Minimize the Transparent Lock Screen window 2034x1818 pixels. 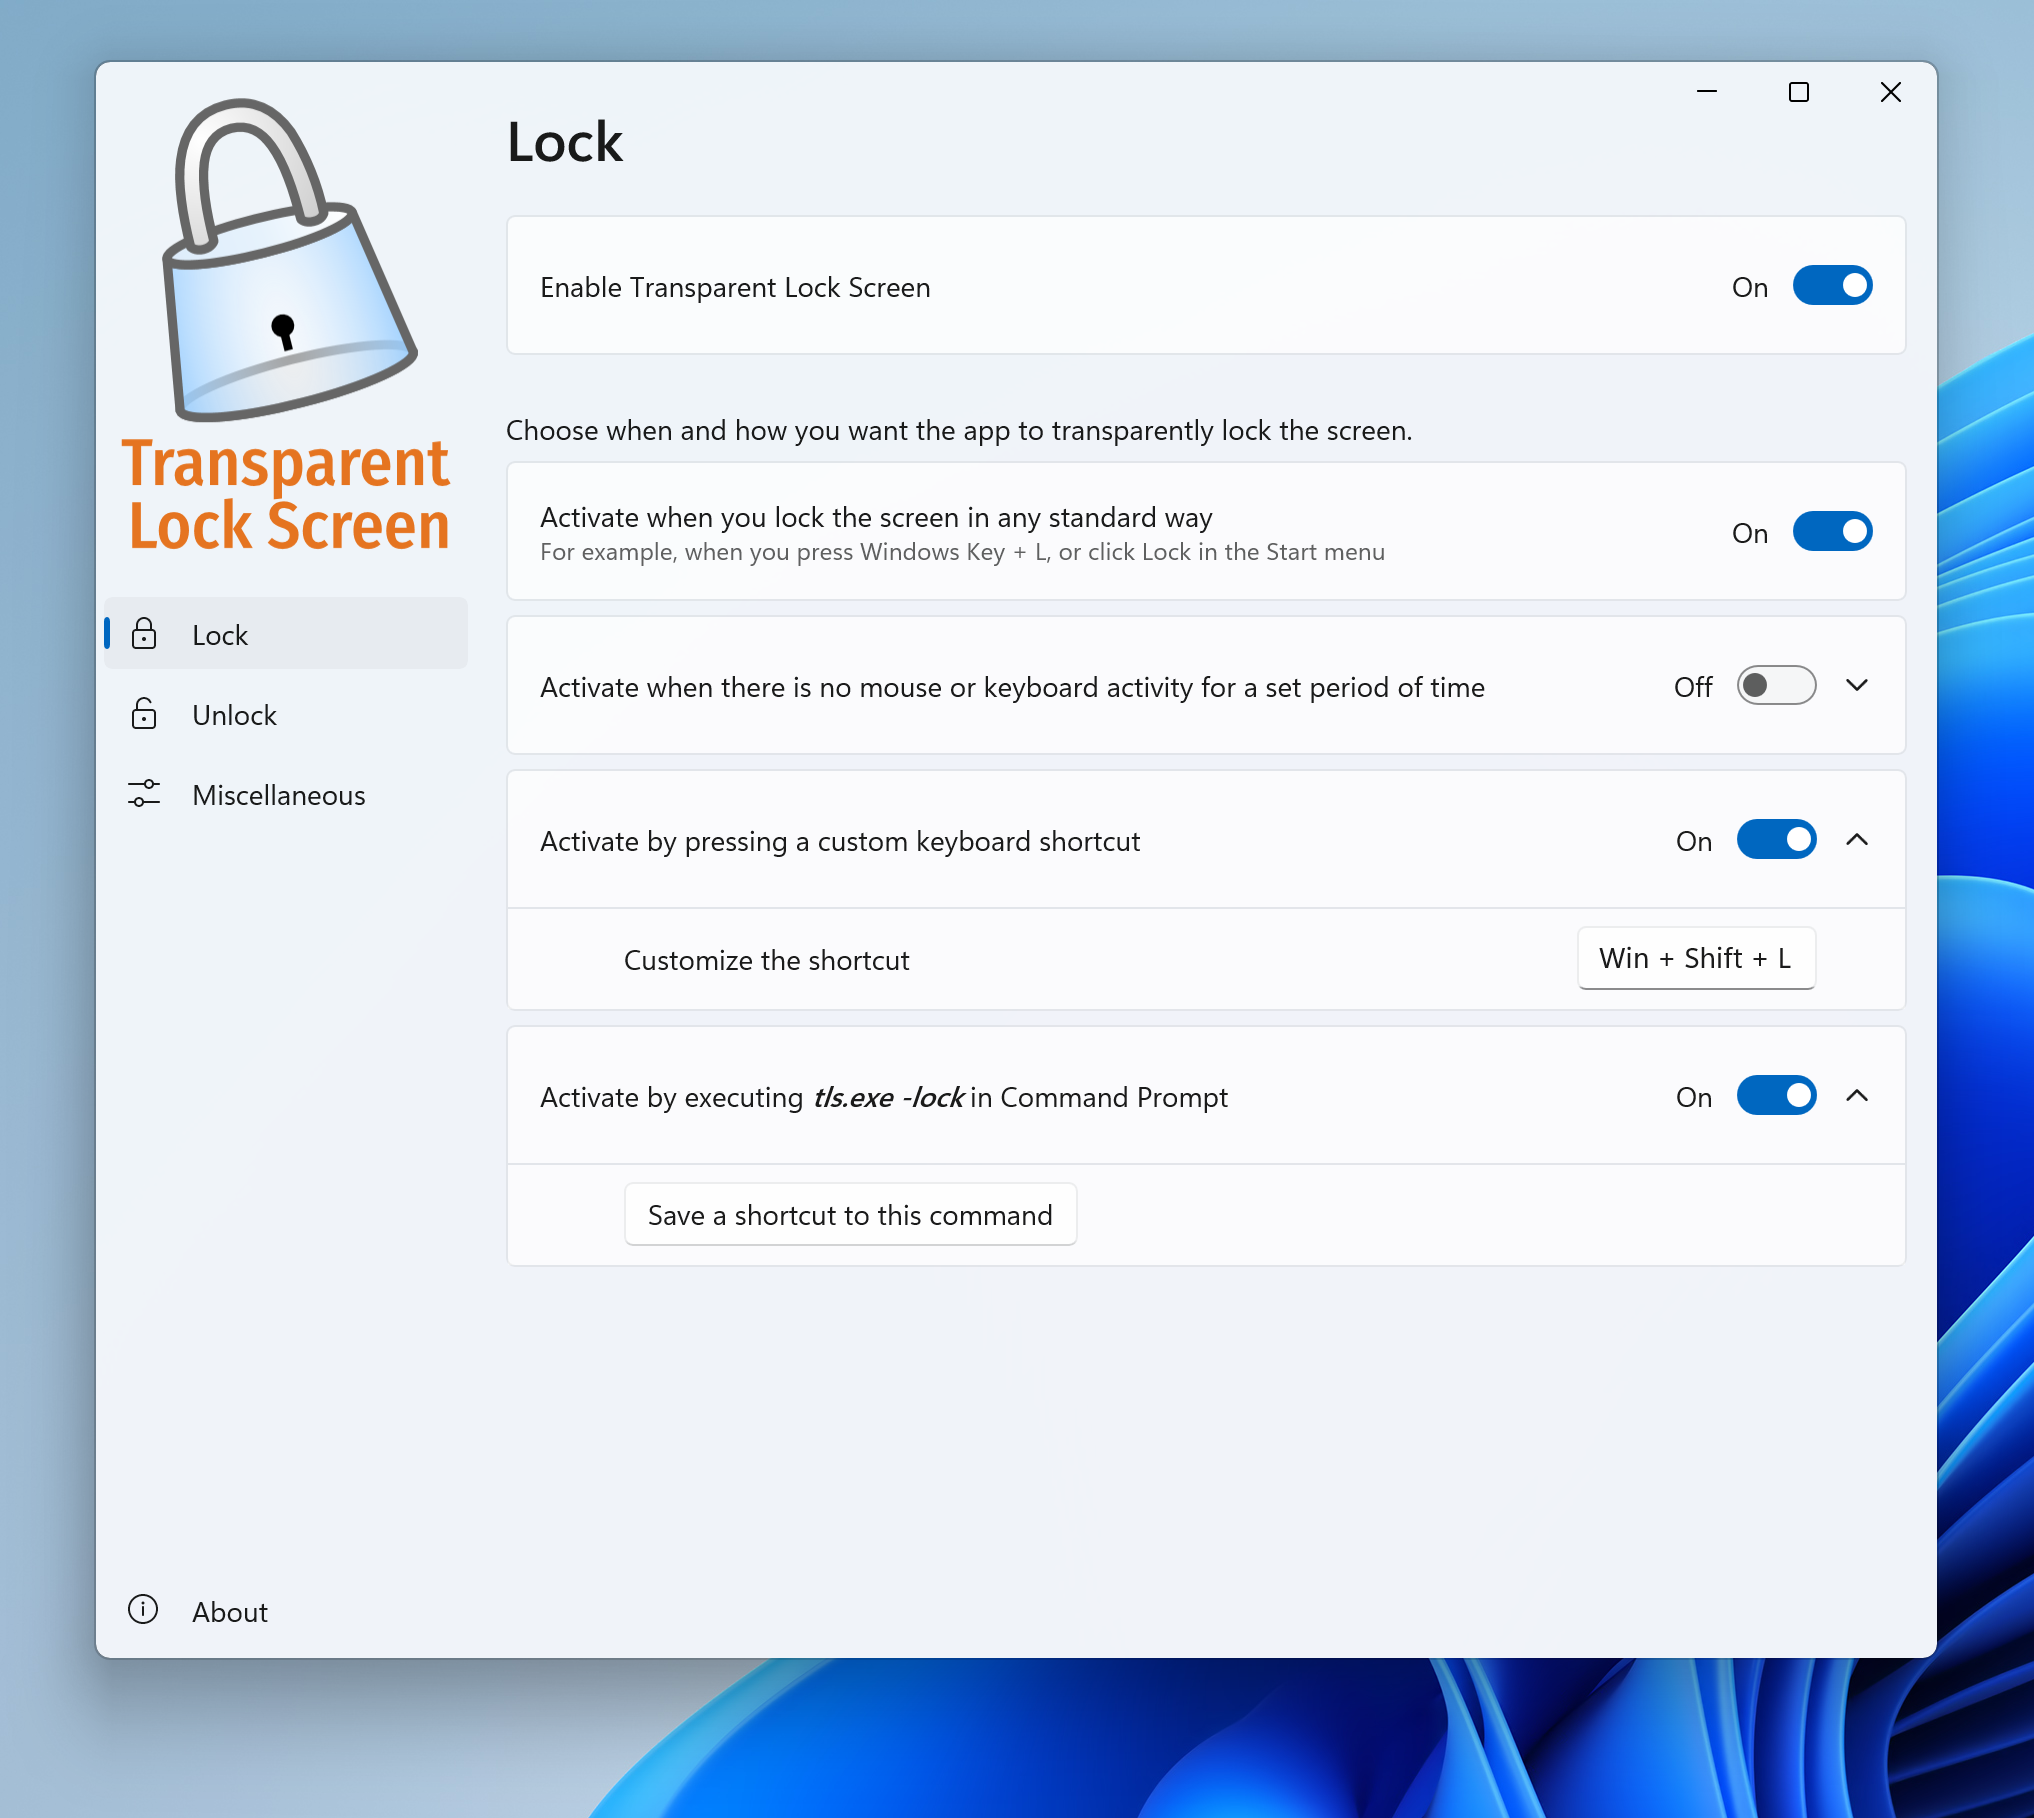coord(1707,92)
